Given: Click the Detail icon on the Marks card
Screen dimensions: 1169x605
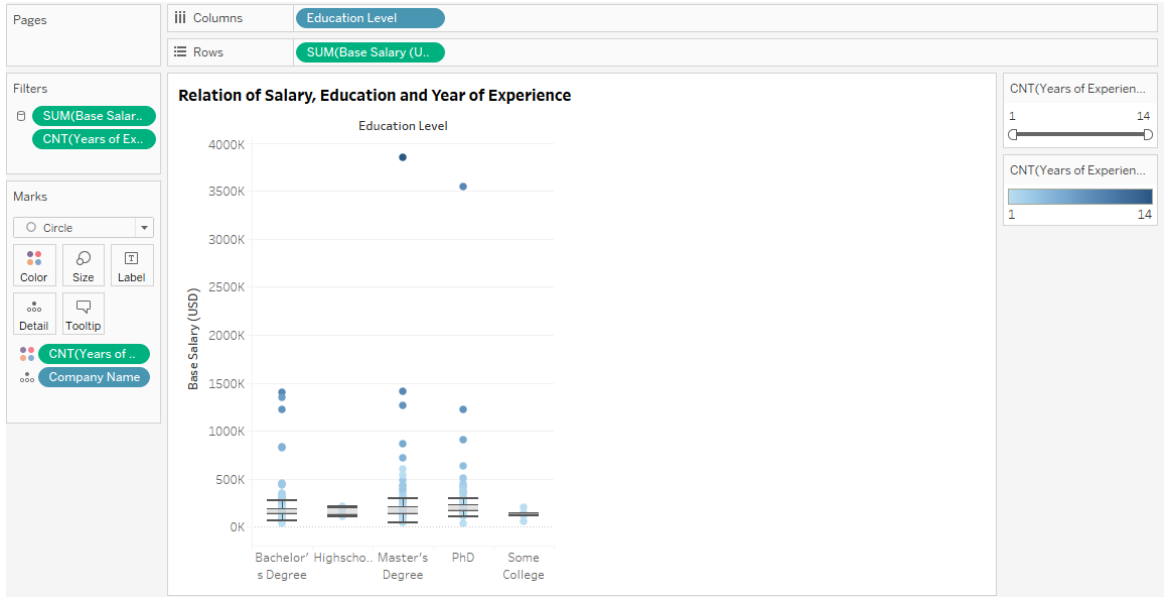Looking at the screenshot, I should (x=34, y=313).
